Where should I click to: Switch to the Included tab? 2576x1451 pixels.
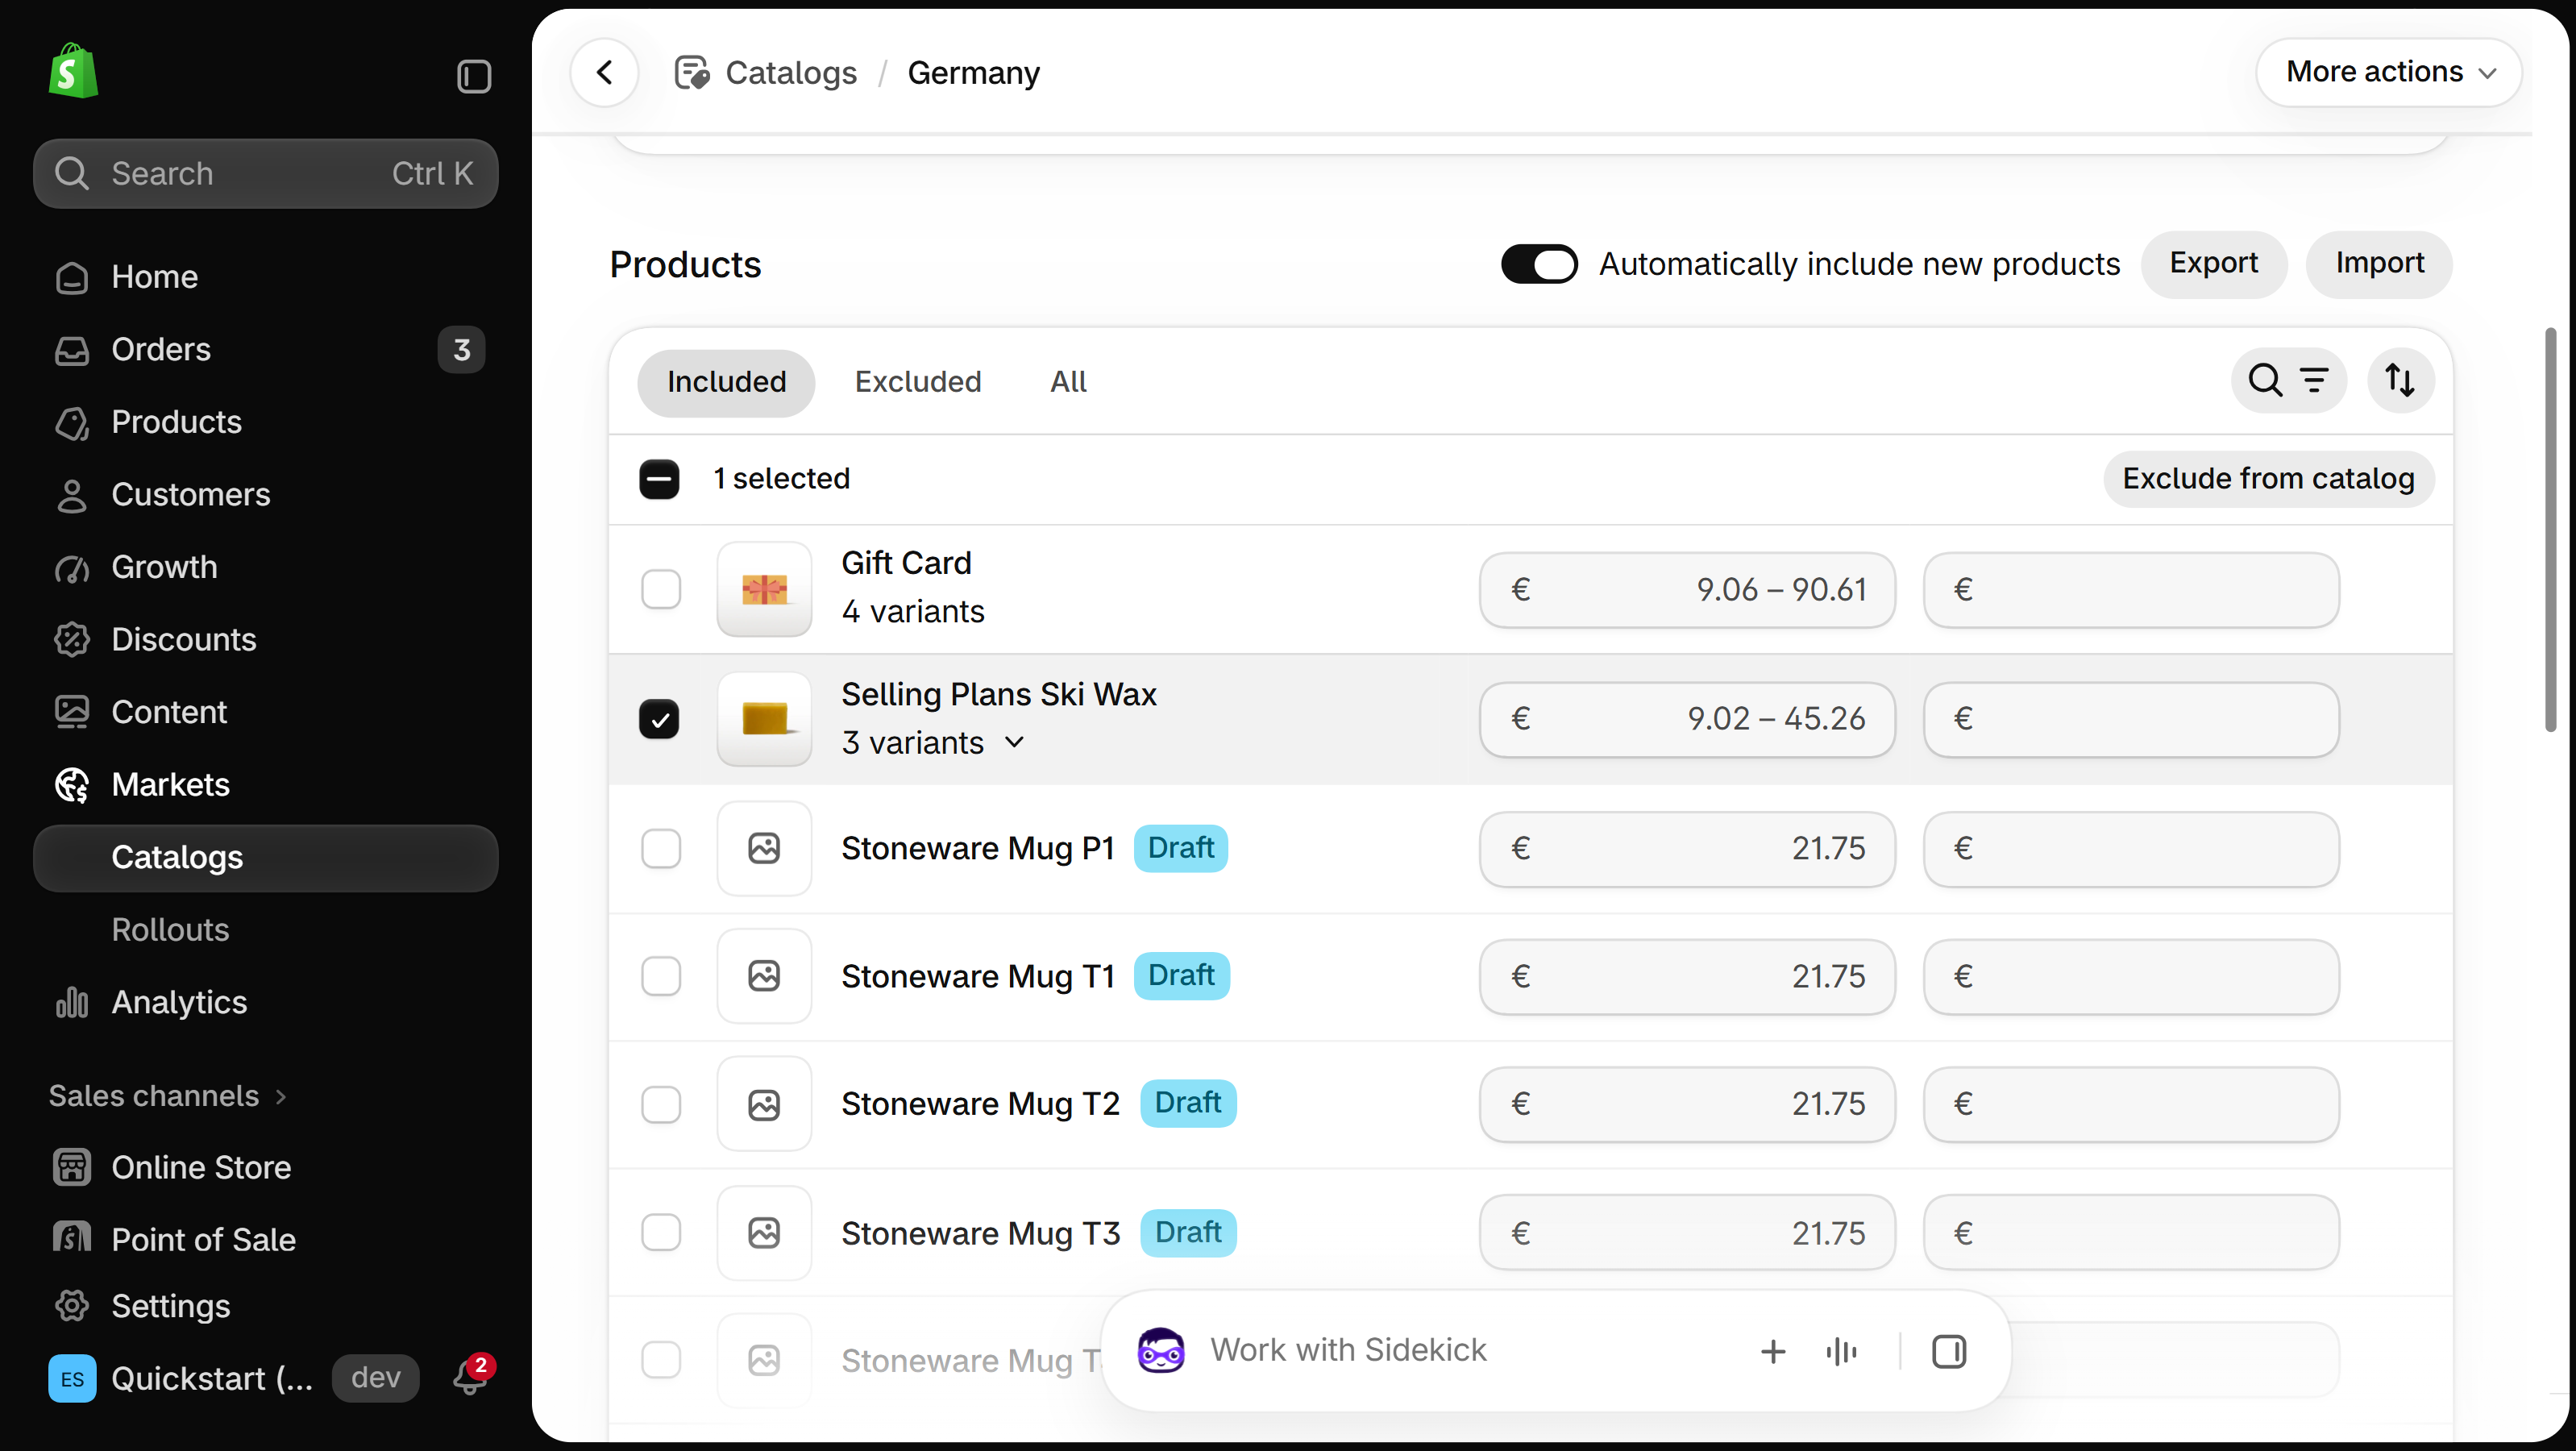tap(726, 382)
